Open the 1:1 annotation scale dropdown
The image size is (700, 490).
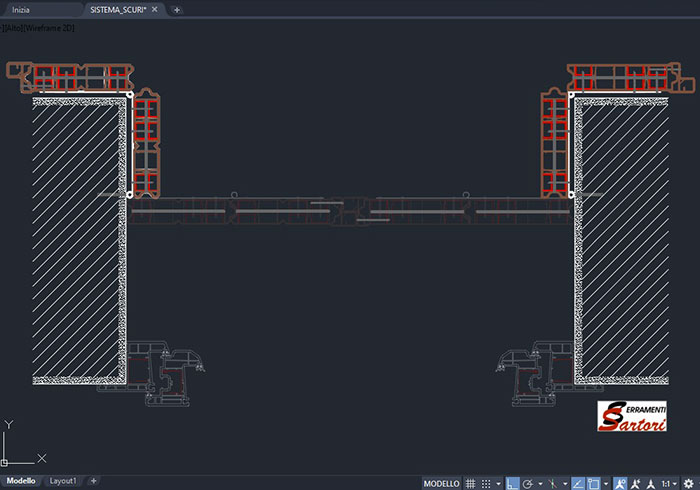point(668,483)
